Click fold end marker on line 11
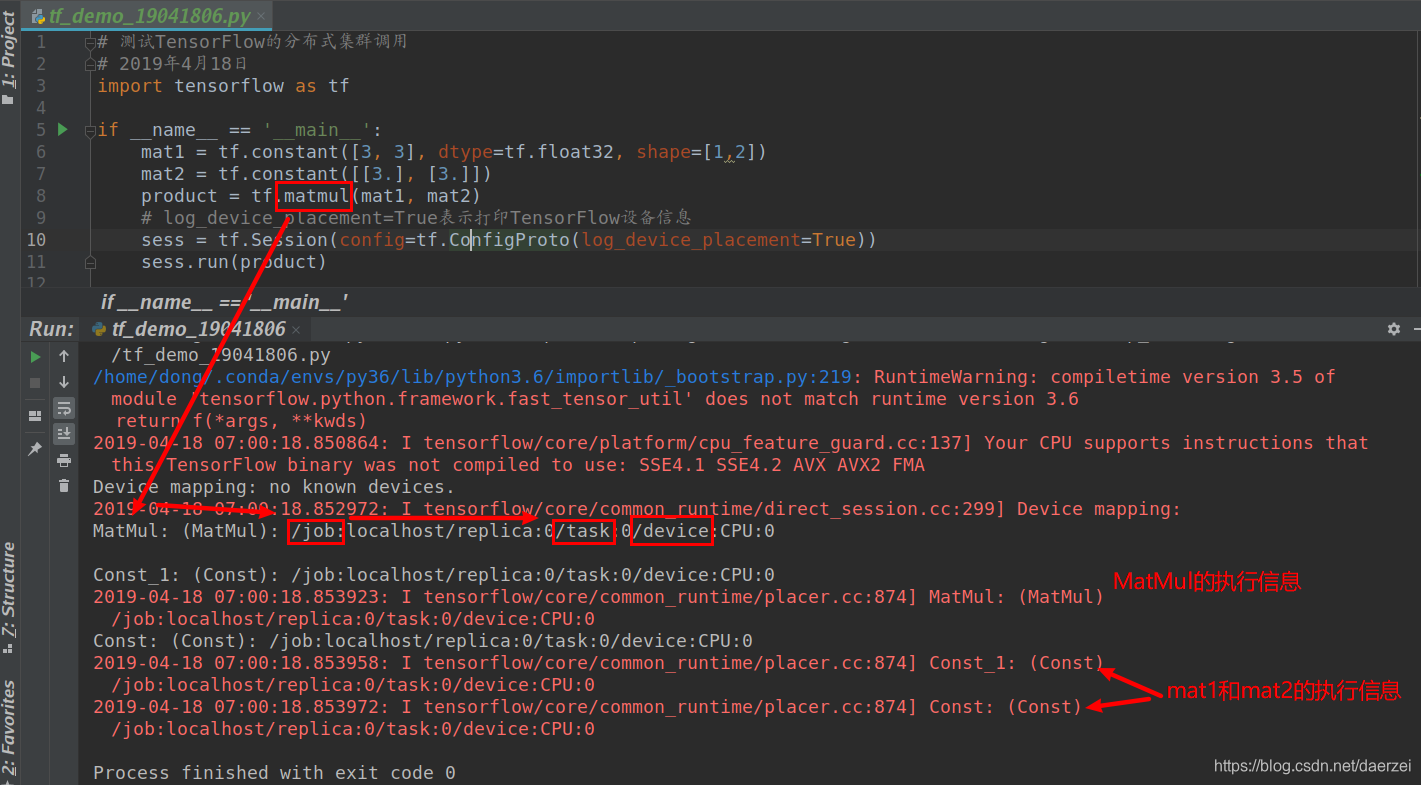 [x=90, y=262]
